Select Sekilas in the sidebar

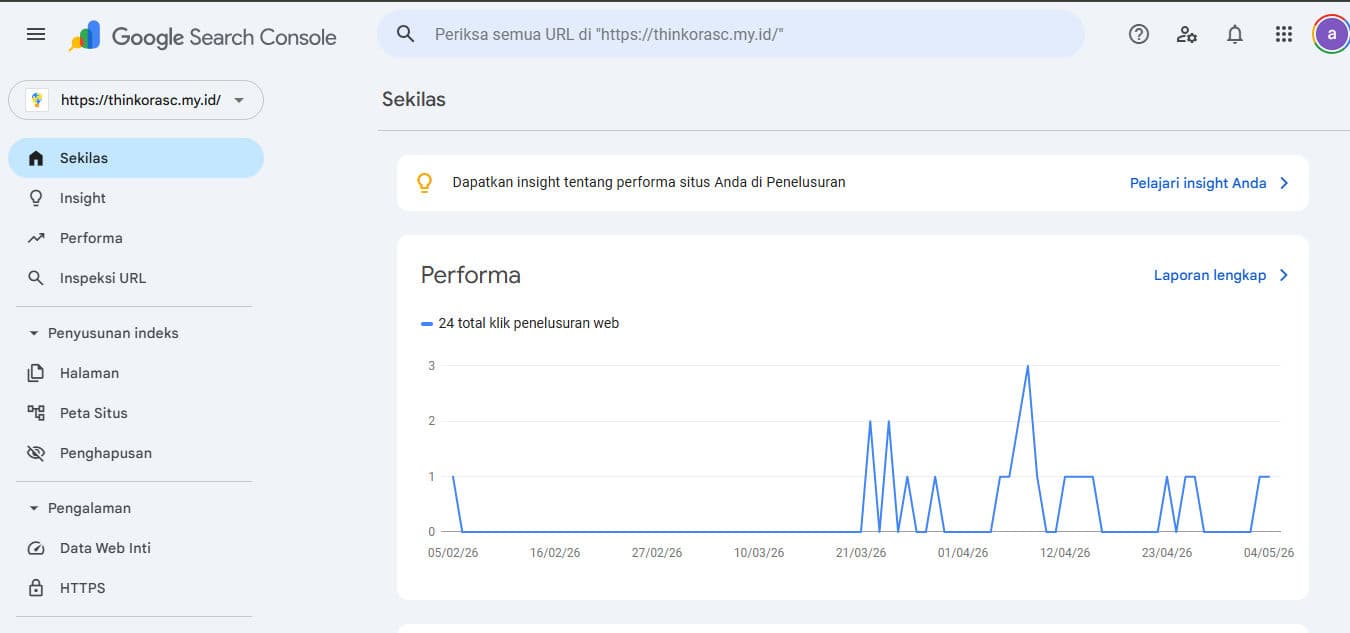click(136, 158)
